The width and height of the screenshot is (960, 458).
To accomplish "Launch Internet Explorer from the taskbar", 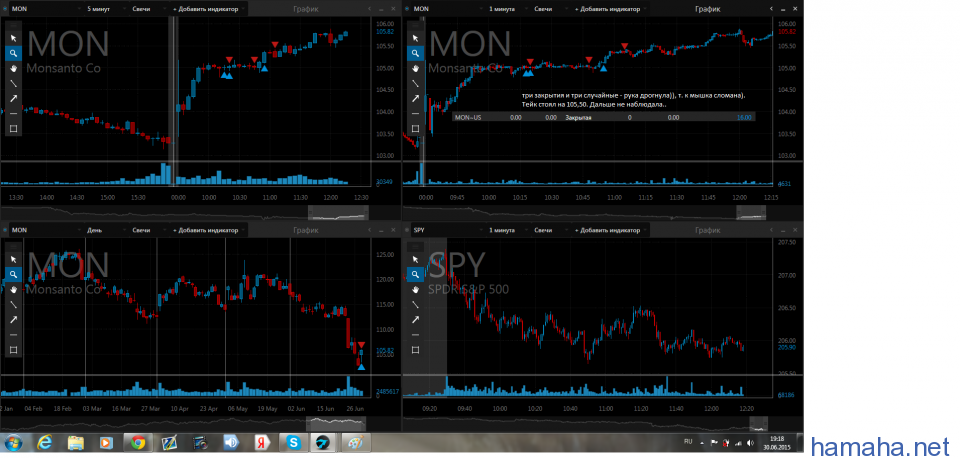I will pos(45,442).
